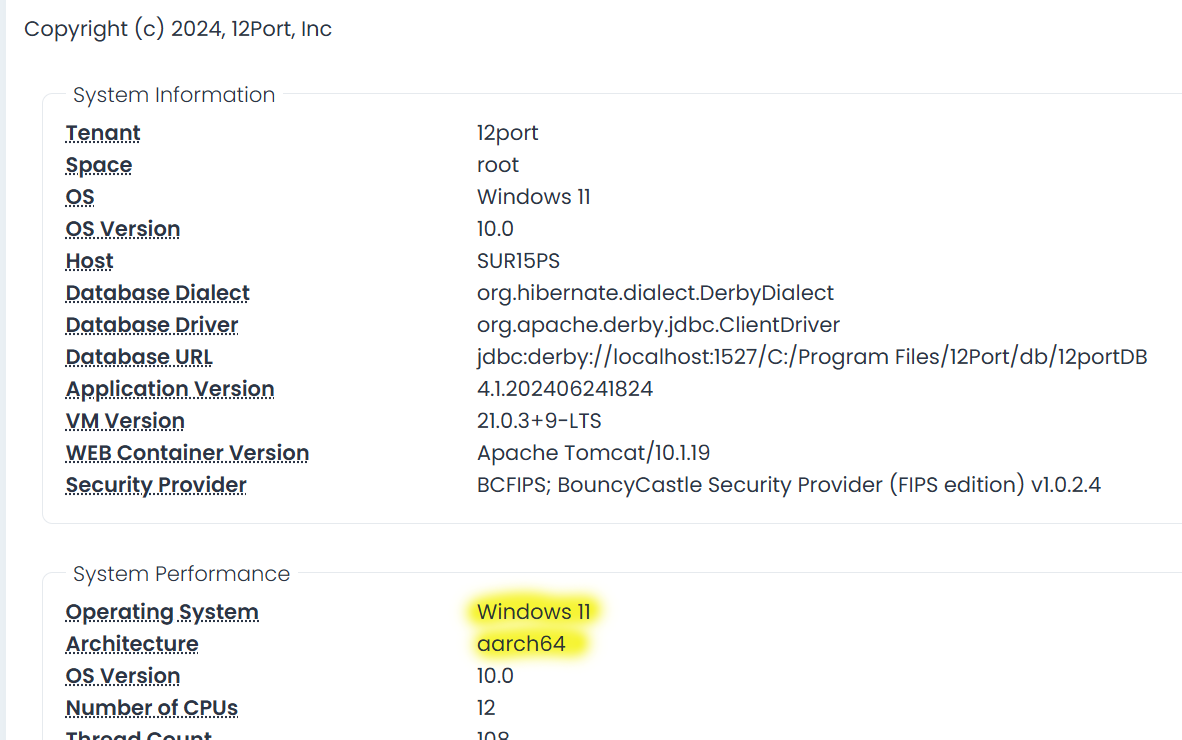Click the Tenant label

click(103, 133)
